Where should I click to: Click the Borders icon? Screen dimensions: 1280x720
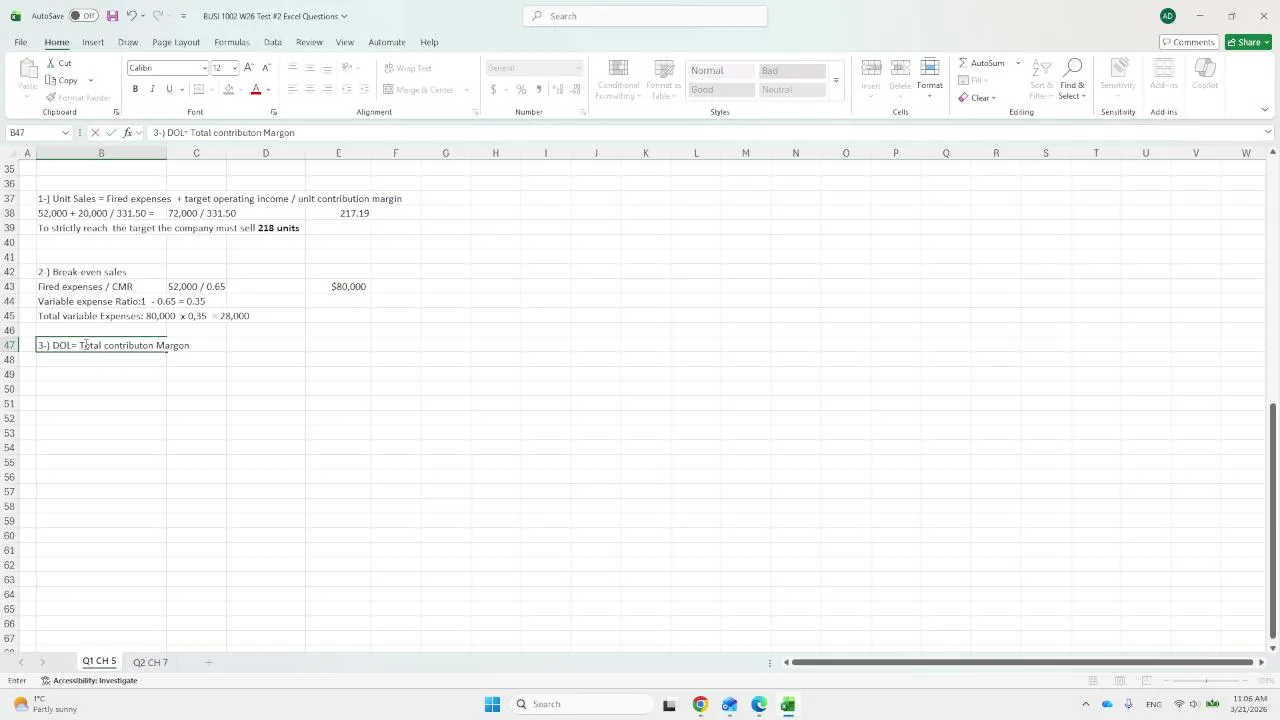(x=199, y=89)
